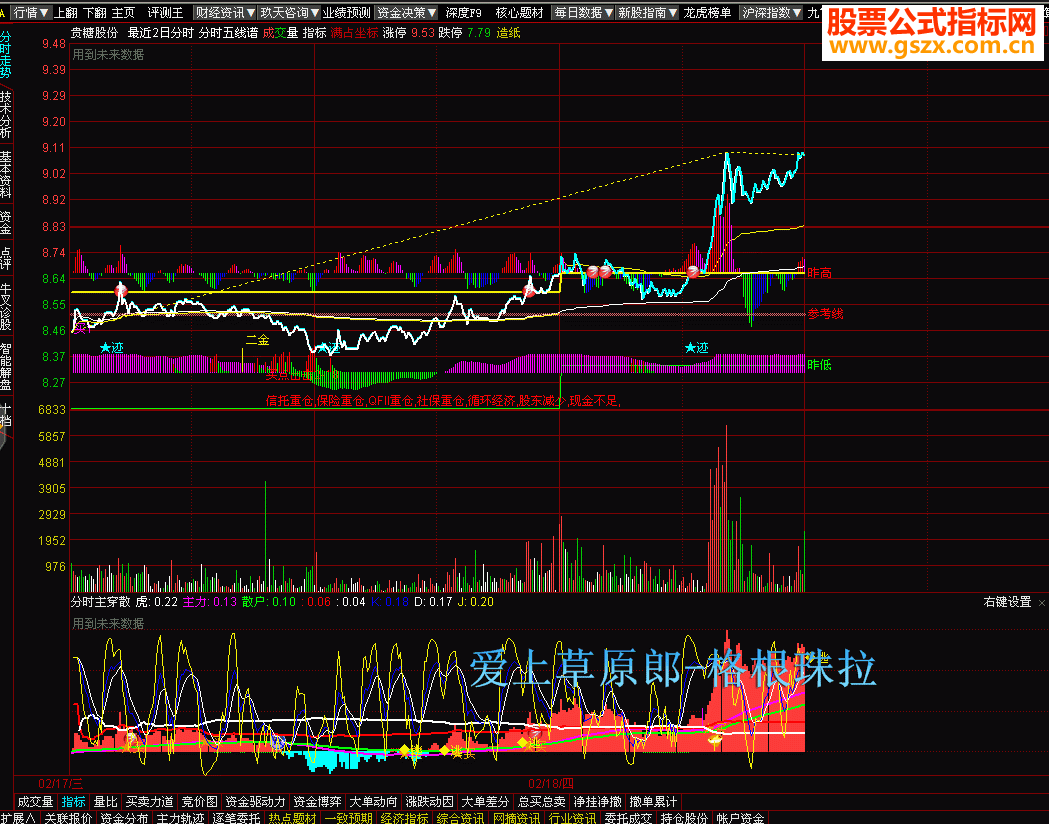
Task: Switch to the 买卖力道 bottom tab
Action: [150, 801]
